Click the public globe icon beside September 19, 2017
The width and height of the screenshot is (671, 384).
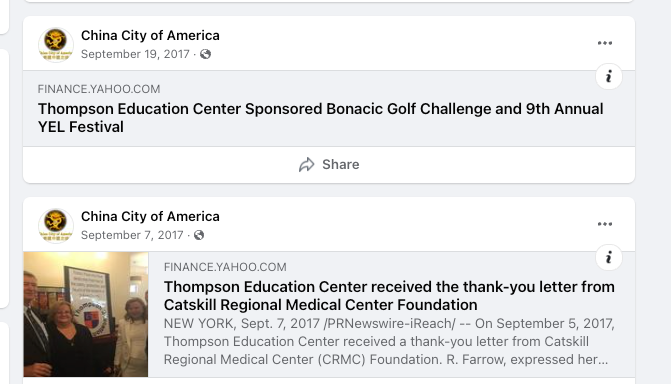[x=205, y=54]
